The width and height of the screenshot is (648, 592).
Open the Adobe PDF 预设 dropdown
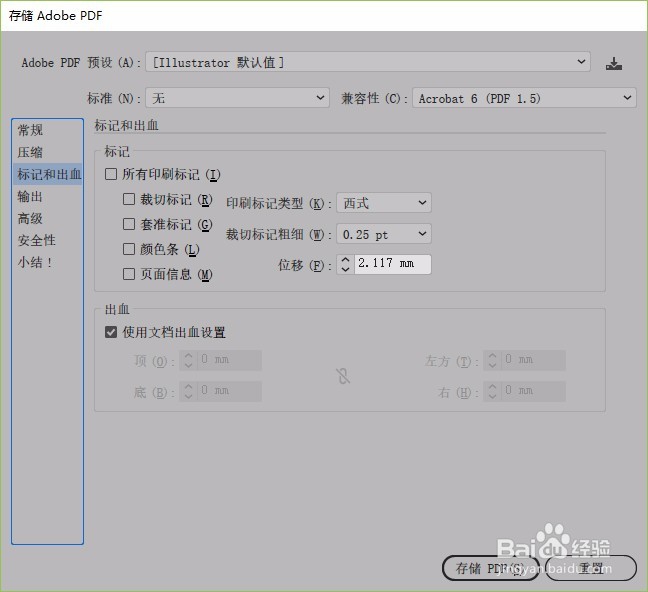click(368, 62)
